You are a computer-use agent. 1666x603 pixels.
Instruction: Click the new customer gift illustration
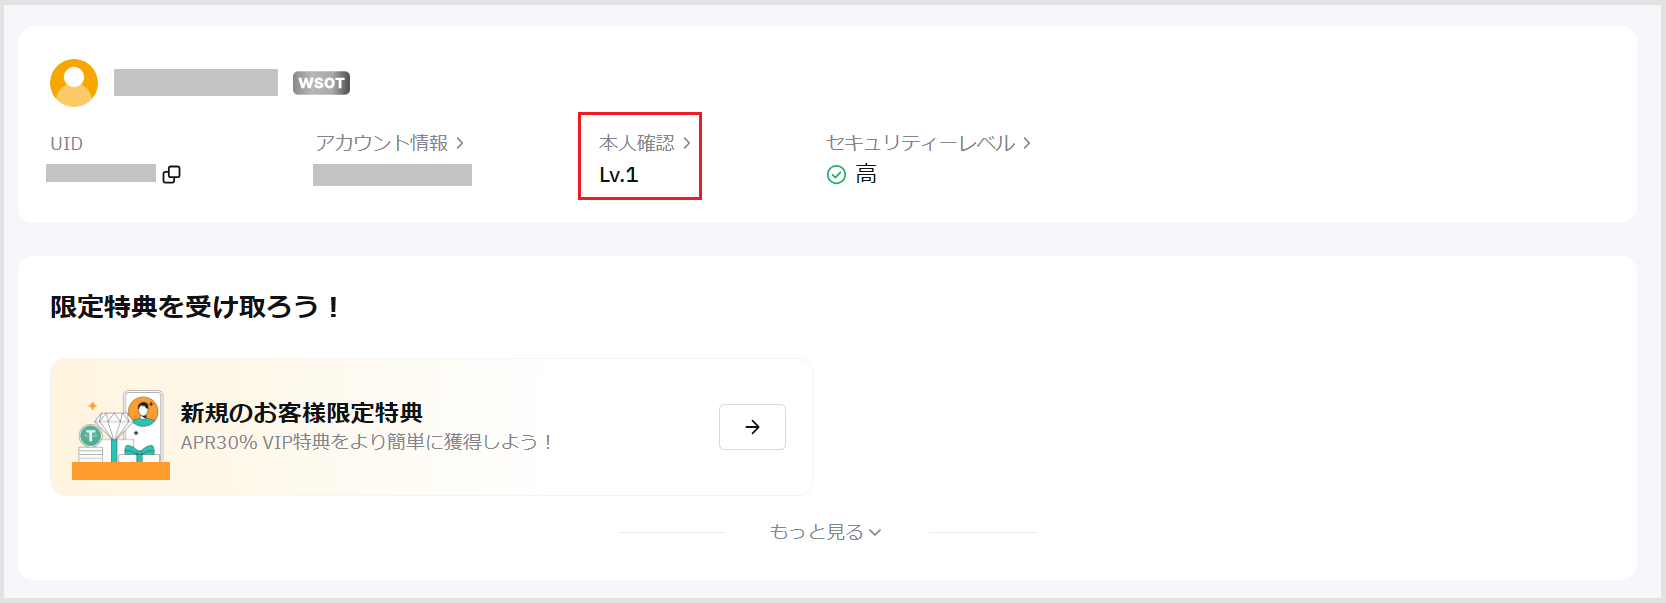coord(121,434)
